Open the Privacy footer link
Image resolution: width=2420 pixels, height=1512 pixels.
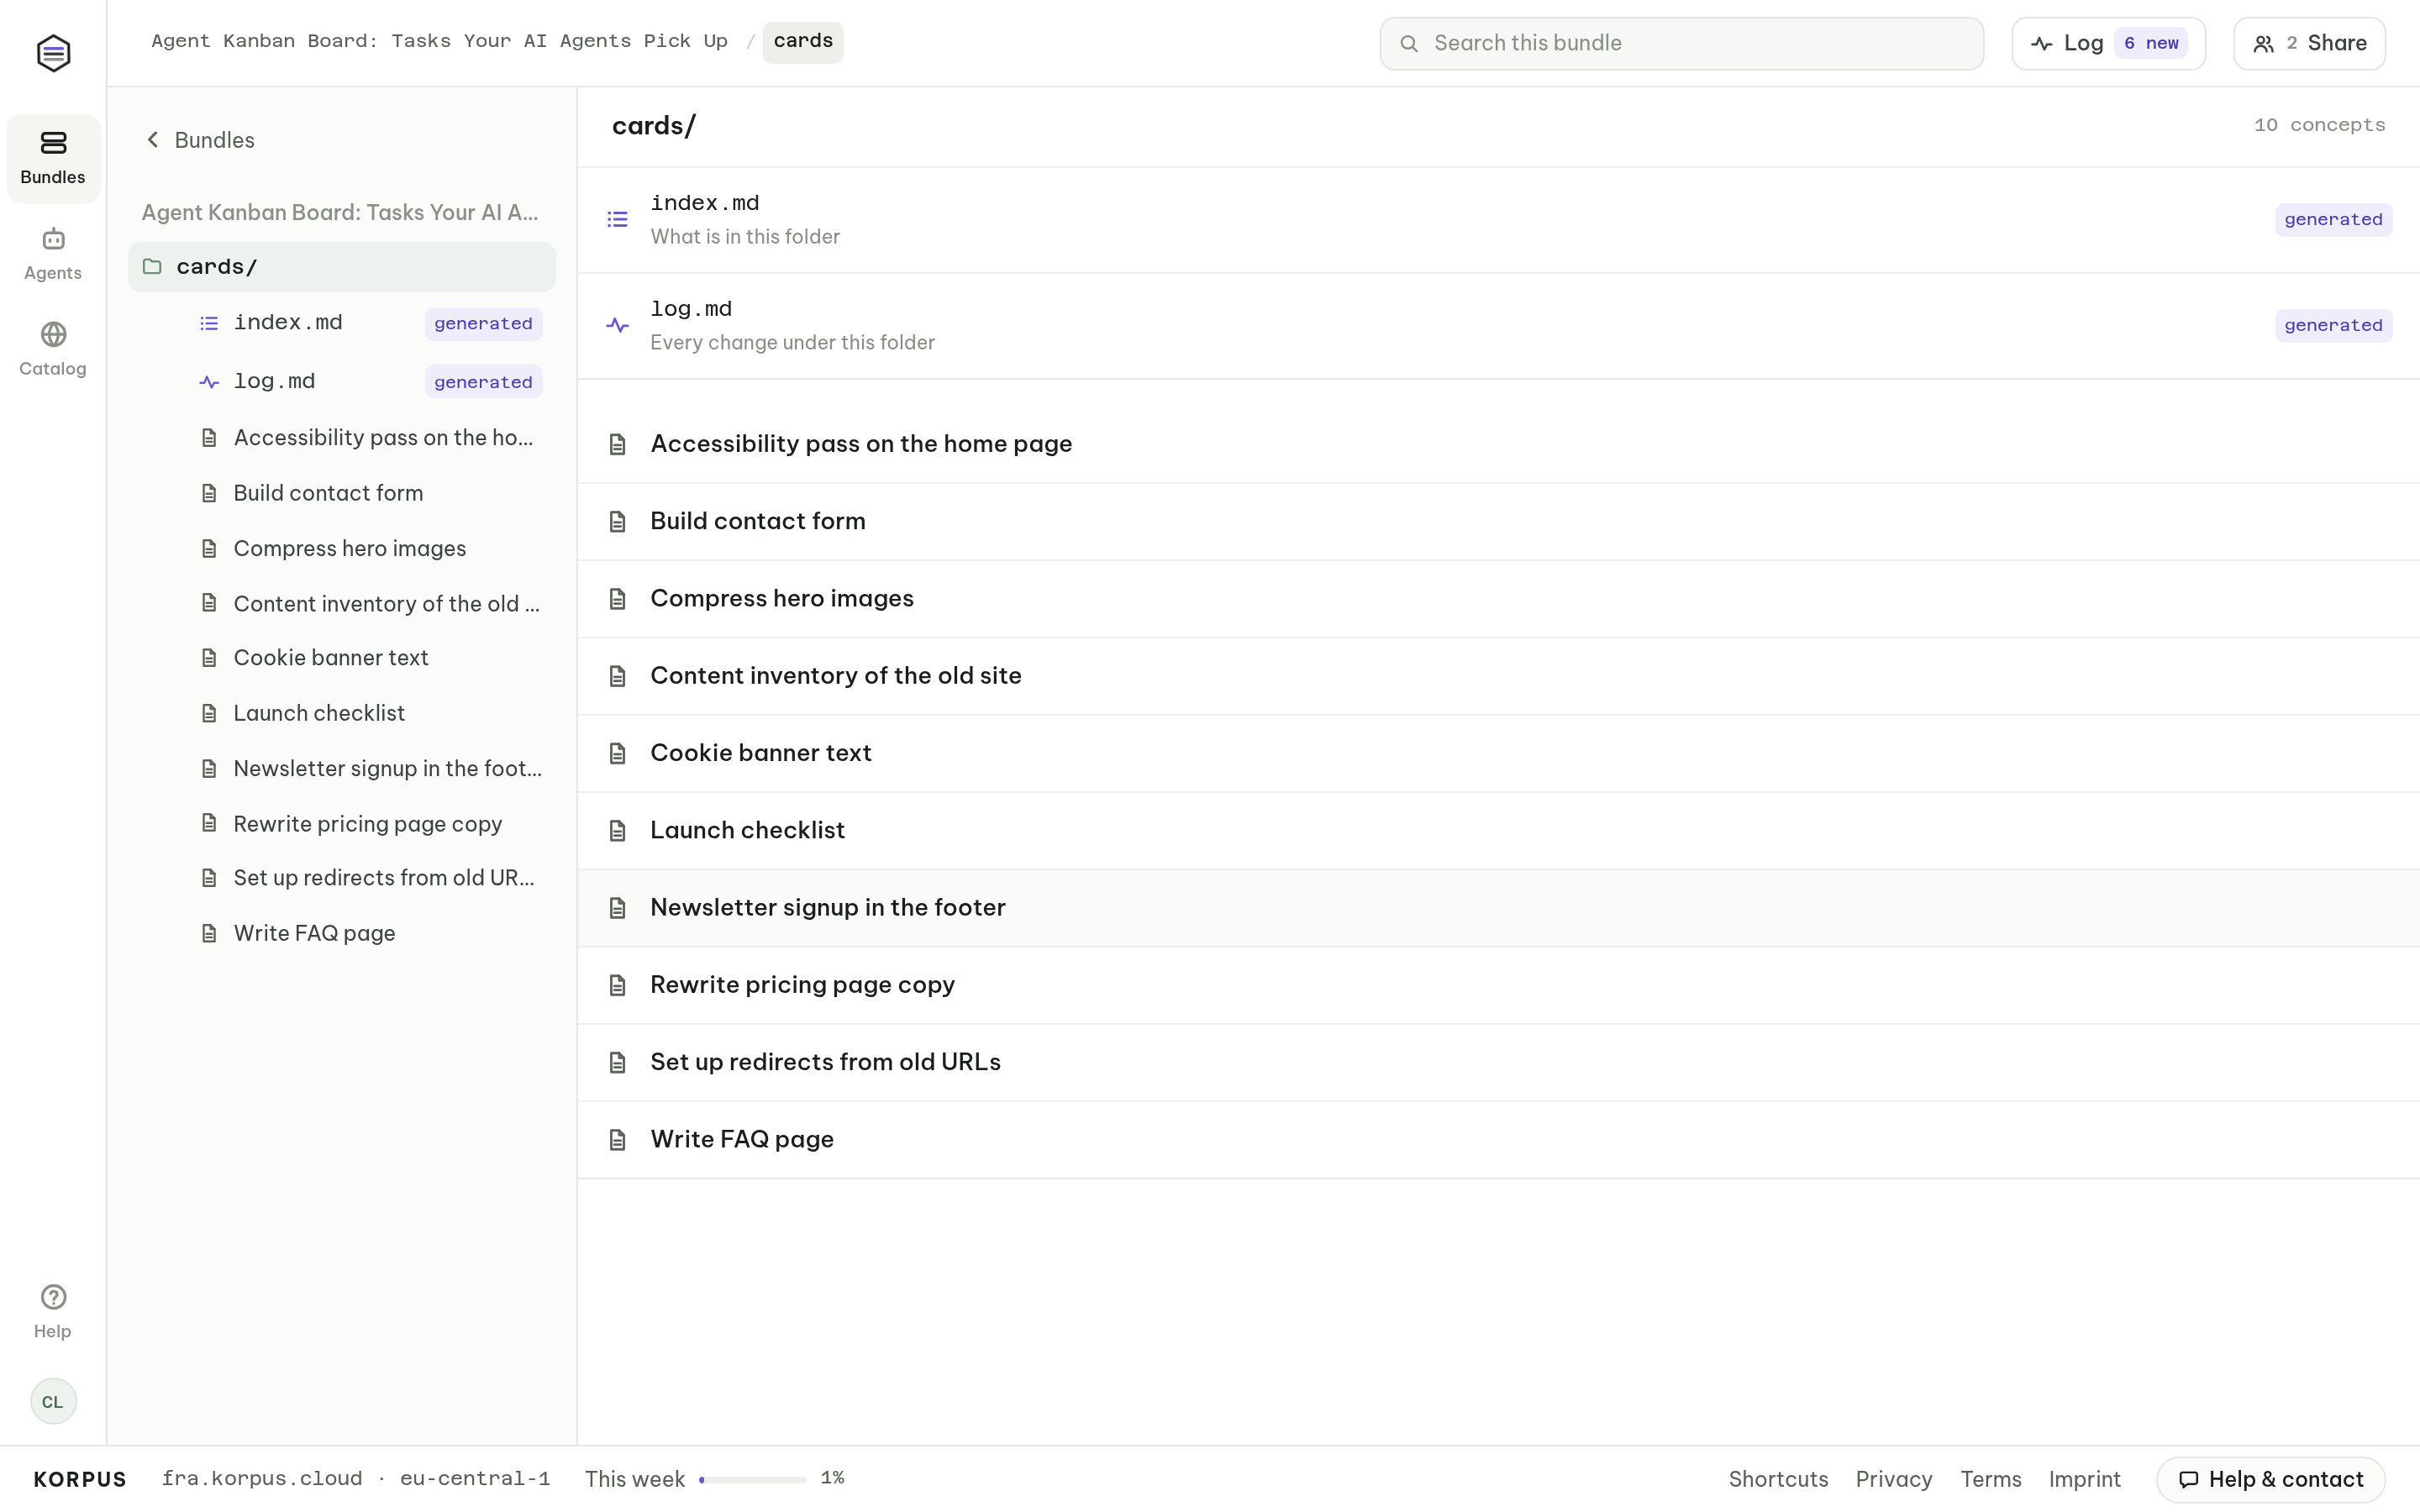coord(1894,1479)
